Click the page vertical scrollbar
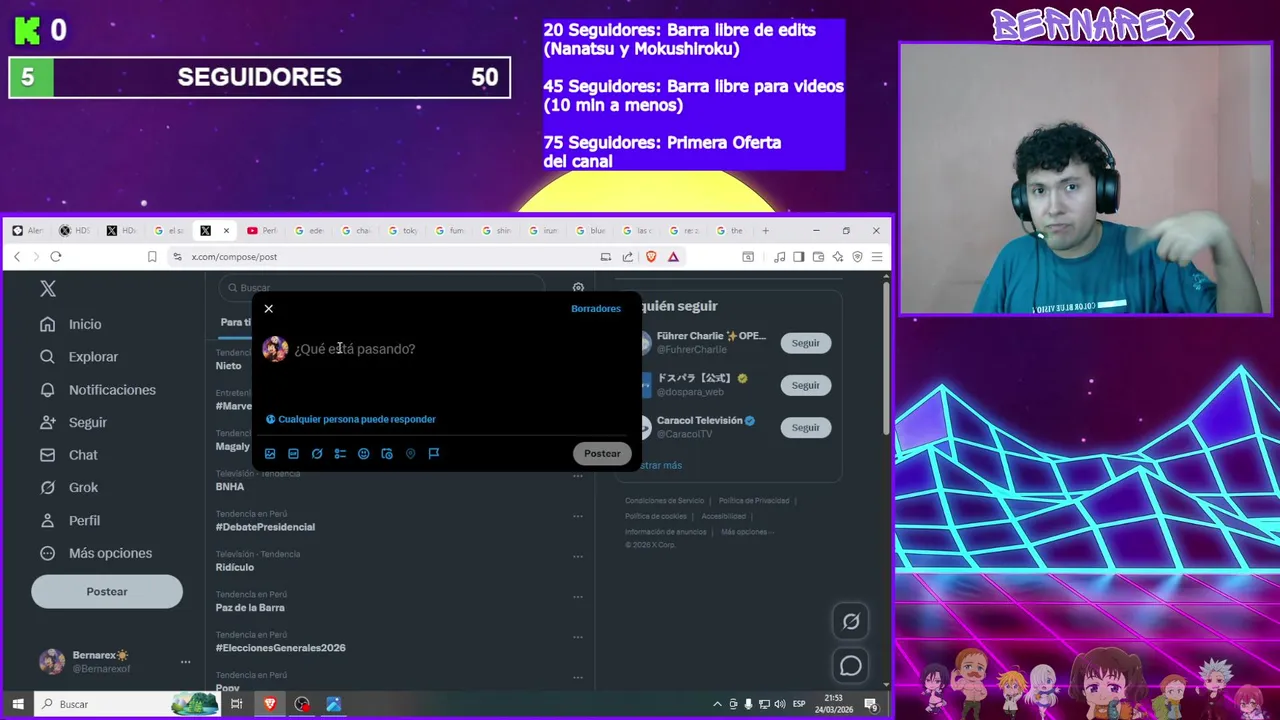This screenshot has width=1280, height=720. (886, 360)
